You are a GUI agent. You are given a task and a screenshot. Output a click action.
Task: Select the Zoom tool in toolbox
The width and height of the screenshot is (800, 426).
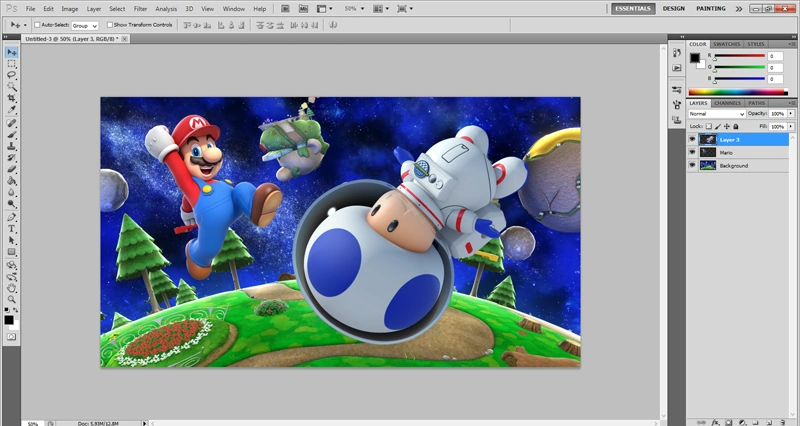point(12,299)
